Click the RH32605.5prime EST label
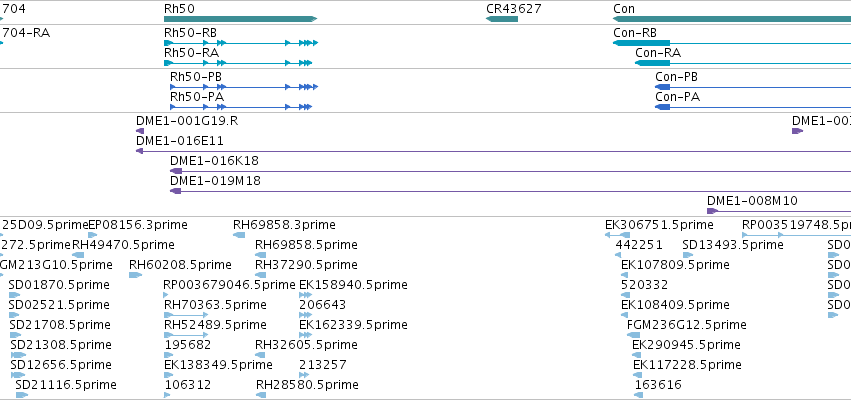The height and width of the screenshot is (400, 851). 307,345
